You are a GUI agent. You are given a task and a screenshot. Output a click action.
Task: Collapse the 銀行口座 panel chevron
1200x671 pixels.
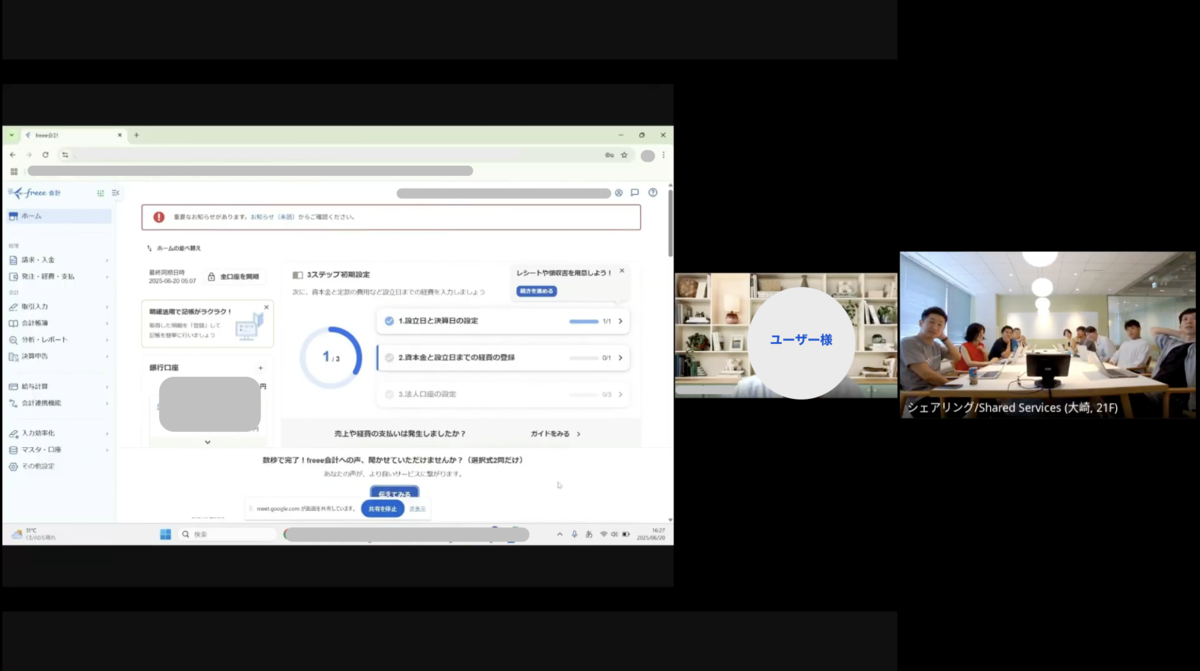pyautogui.click(x=208, y=442)
